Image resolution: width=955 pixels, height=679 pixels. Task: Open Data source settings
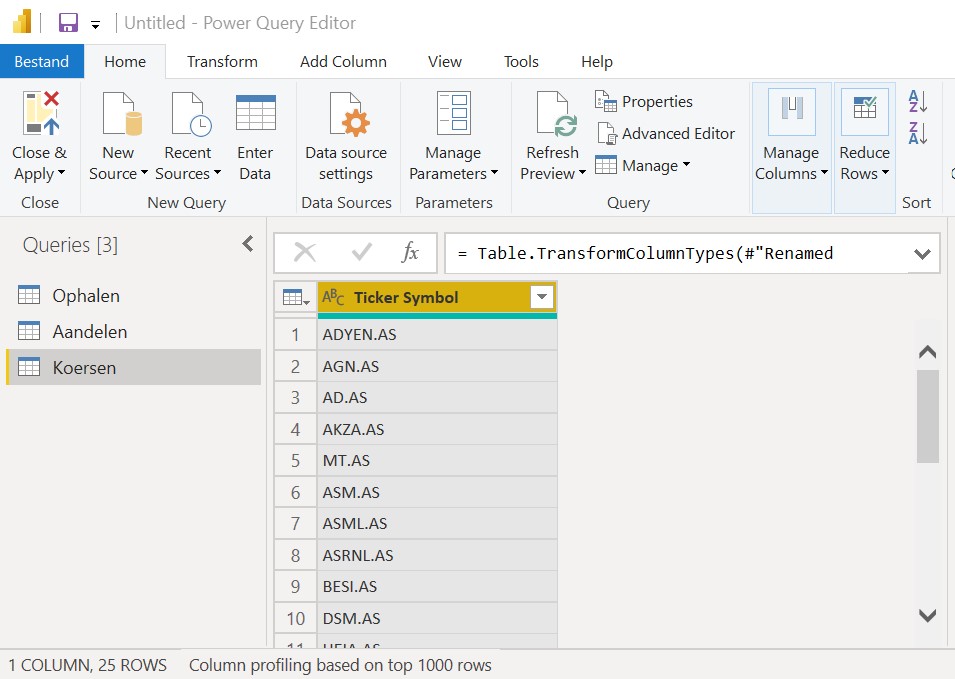point(346,114)
